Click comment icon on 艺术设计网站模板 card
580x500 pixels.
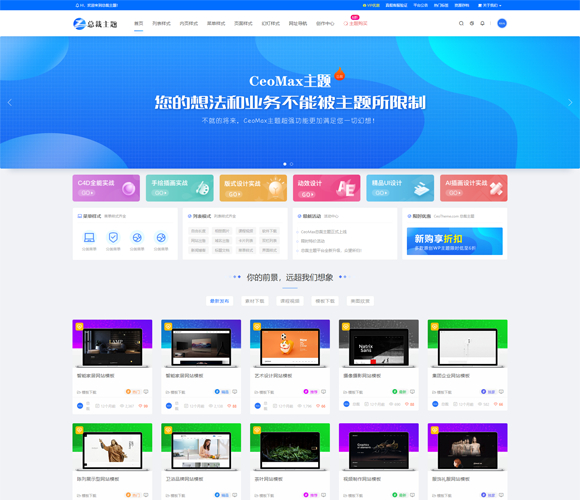[324, 392]
